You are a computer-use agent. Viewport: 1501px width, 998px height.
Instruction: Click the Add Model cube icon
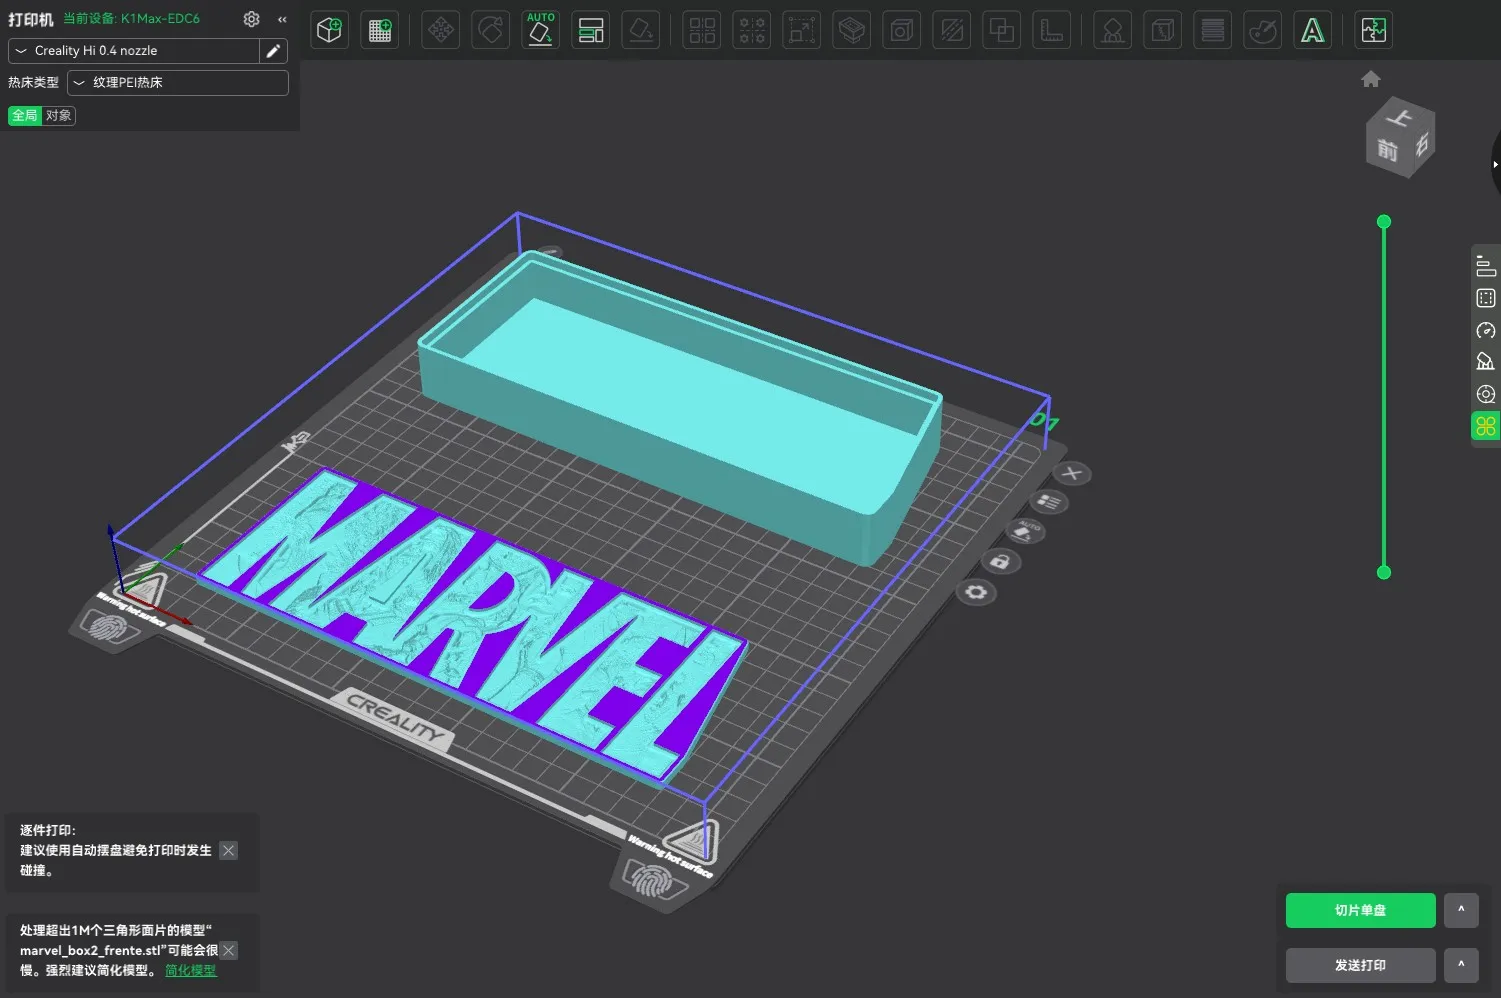(x=329, y=30)
